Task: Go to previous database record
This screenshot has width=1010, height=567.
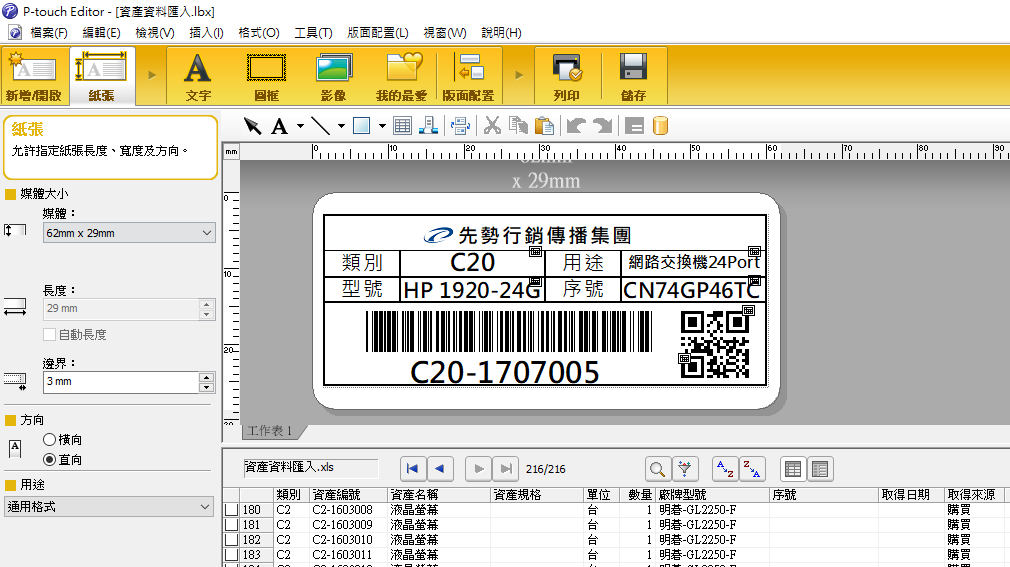Action: click(440, 469)
